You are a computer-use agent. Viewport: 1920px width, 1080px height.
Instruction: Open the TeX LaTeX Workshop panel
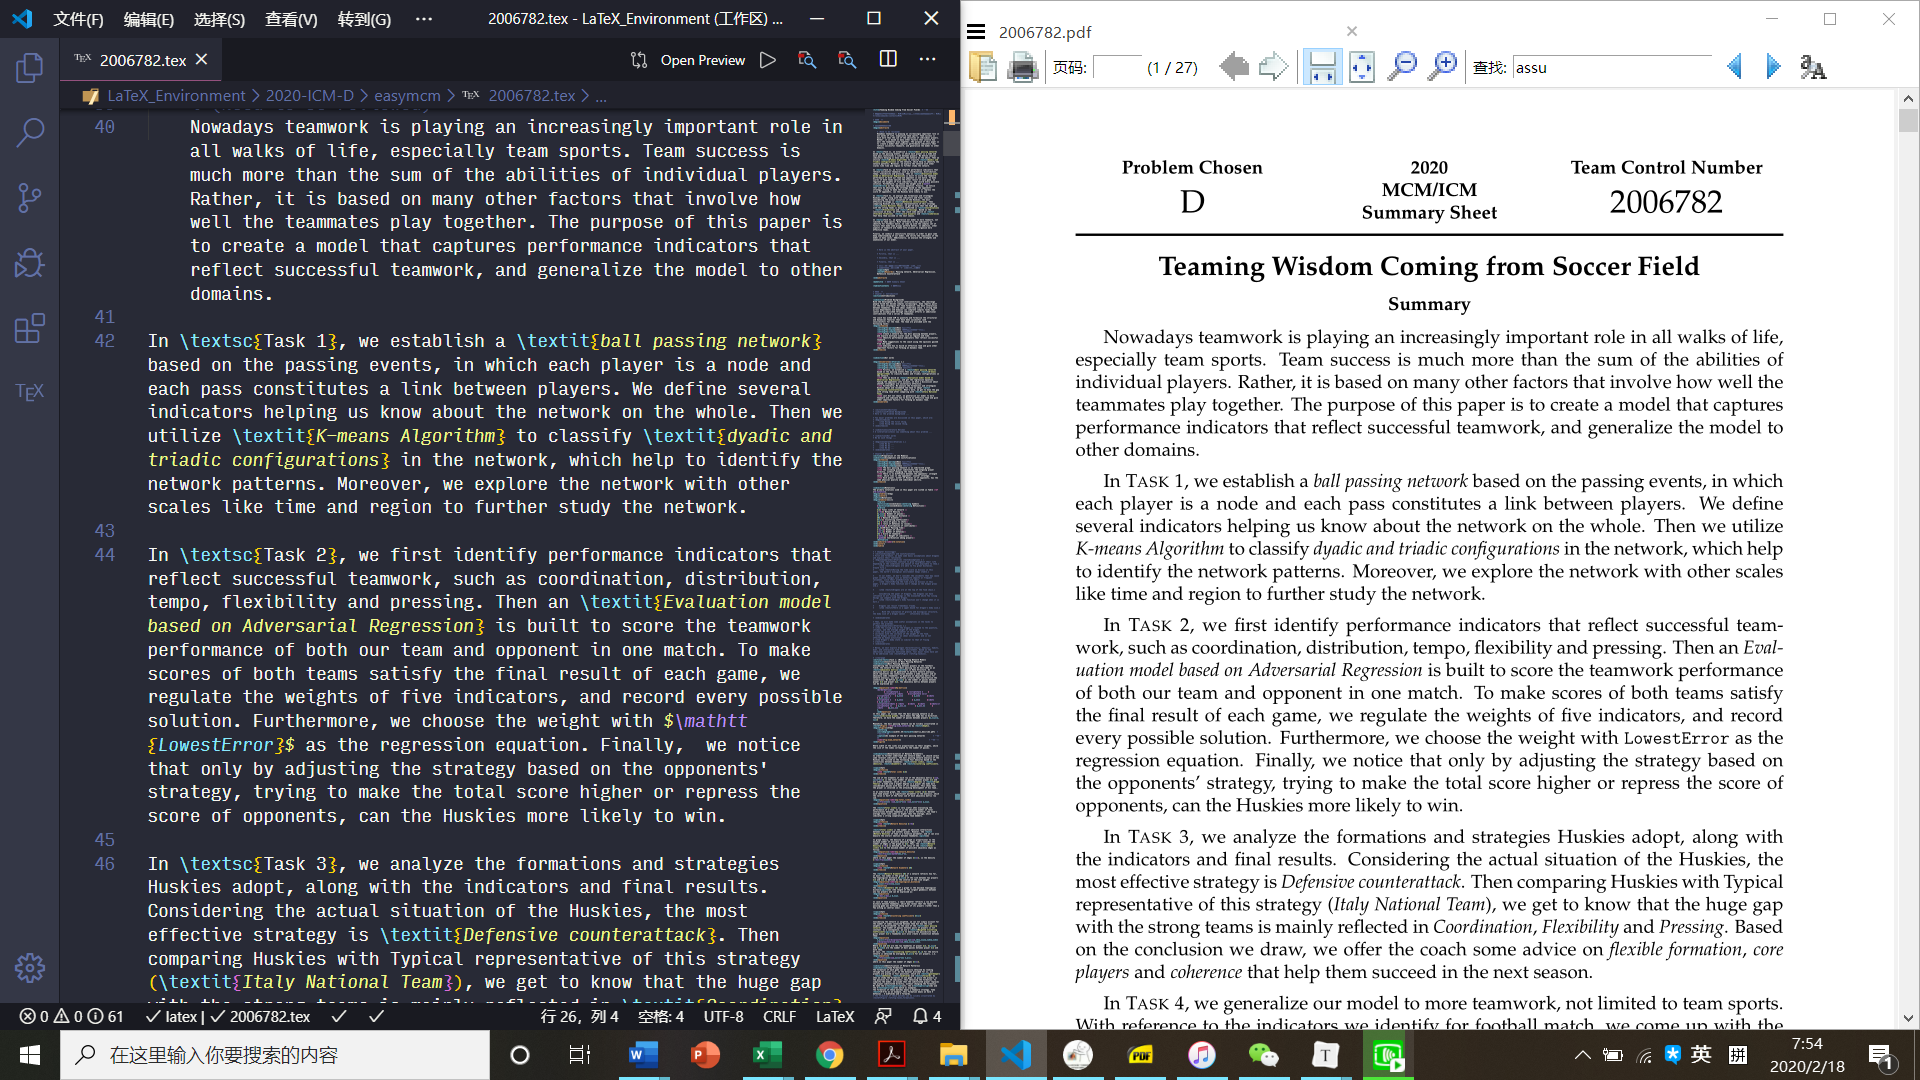[x=30, y=392]
